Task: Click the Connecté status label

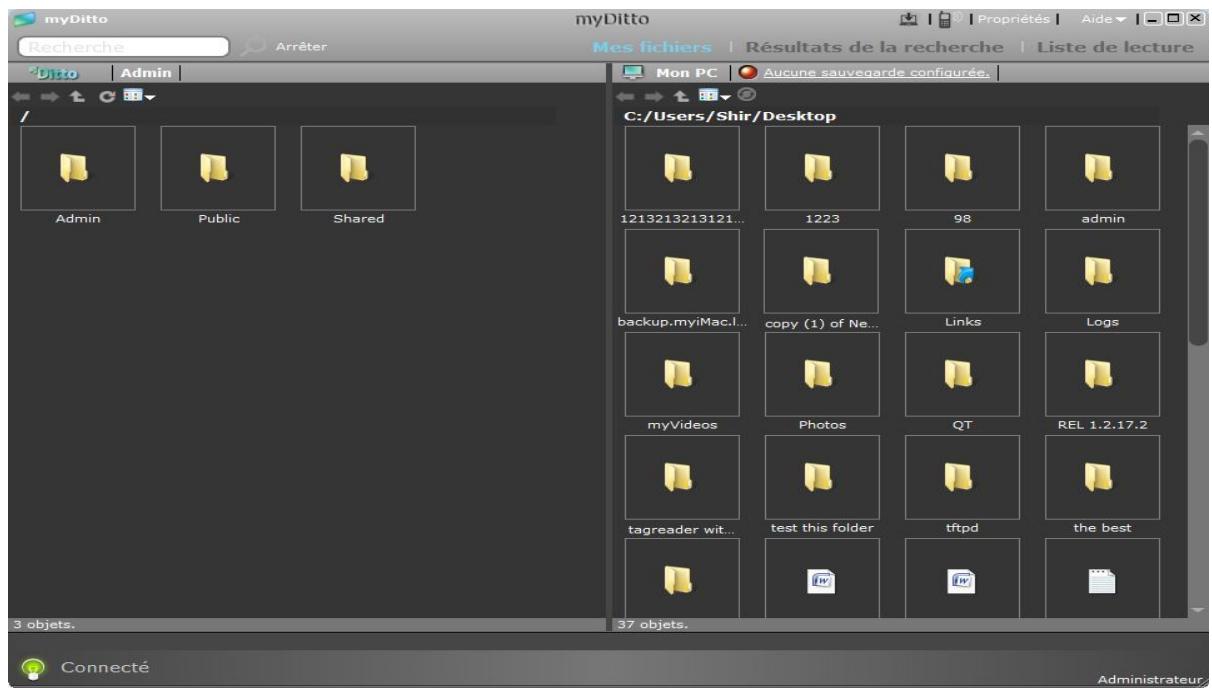Action: (x=105, y=667)
